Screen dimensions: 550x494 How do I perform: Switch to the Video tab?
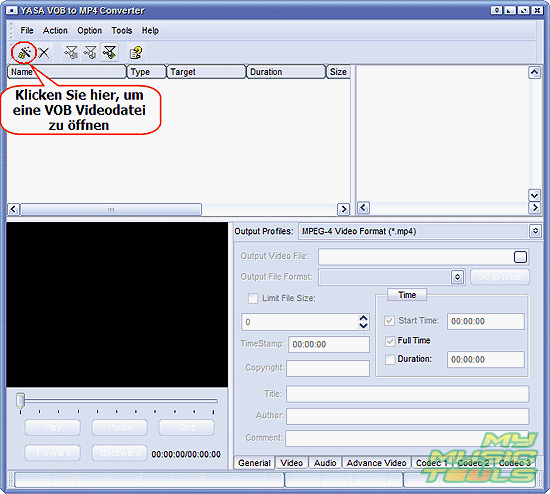pos(291,463)
